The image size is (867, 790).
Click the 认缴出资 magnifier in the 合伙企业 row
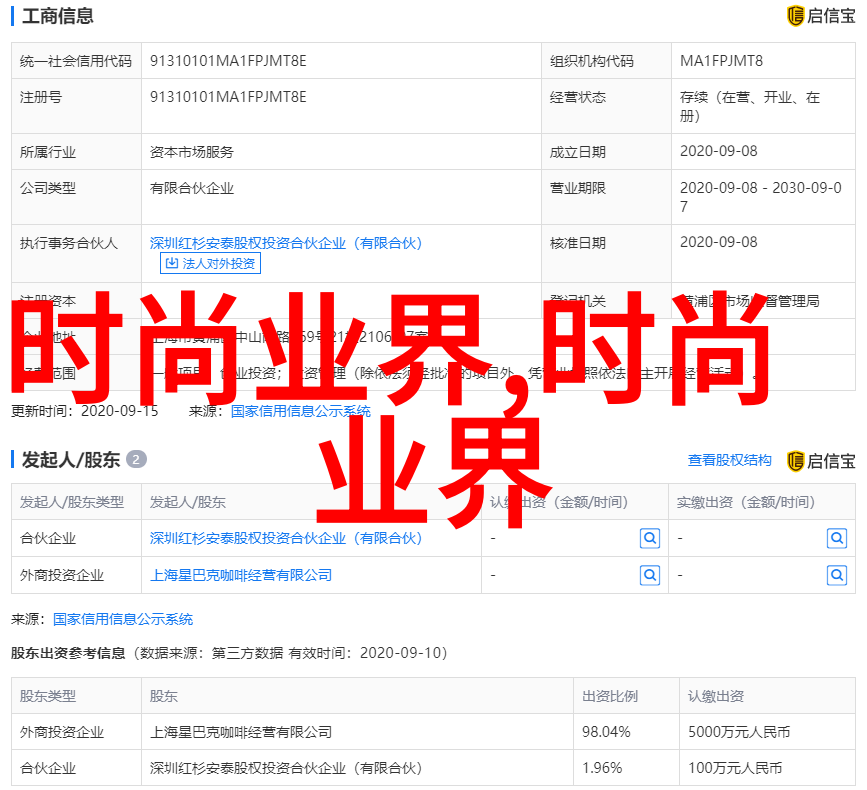point(650,538)
